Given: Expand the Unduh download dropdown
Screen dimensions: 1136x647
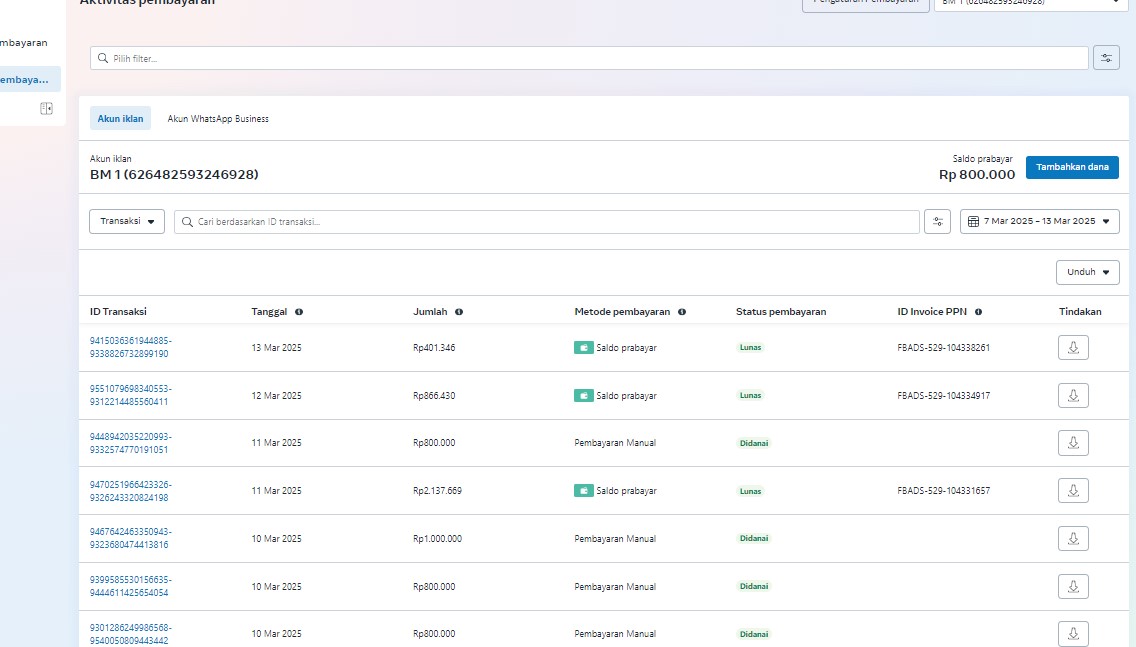Looking at the screenshot, I should click(x=1087, y=272).
